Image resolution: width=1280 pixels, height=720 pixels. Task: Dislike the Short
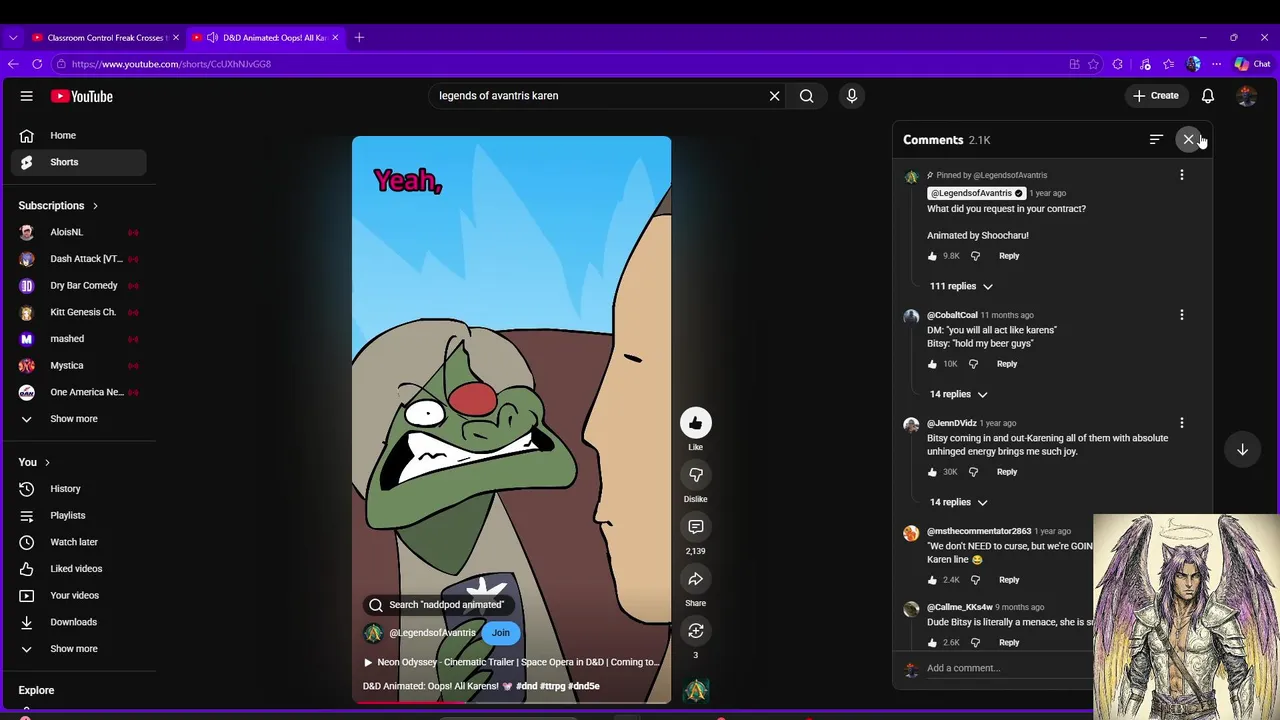click(696, 475)
